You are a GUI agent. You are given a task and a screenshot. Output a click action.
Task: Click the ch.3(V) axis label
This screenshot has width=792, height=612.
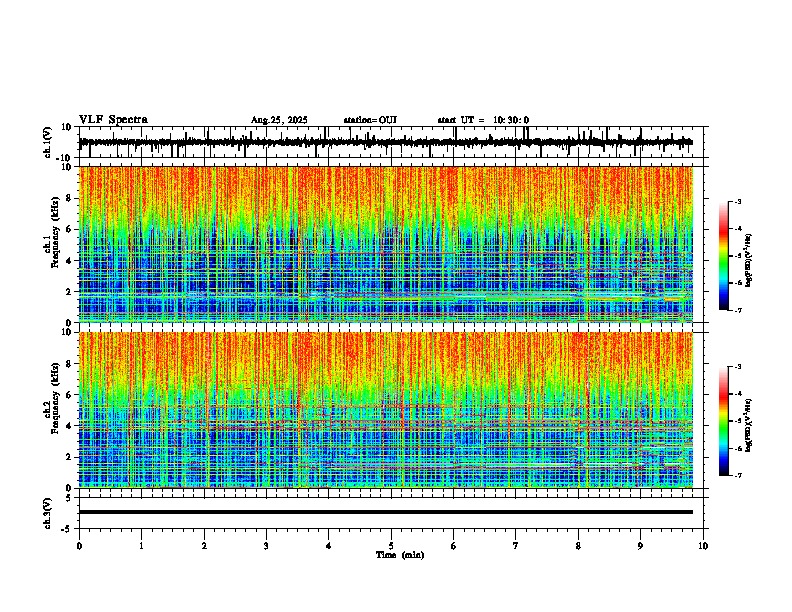48,513
